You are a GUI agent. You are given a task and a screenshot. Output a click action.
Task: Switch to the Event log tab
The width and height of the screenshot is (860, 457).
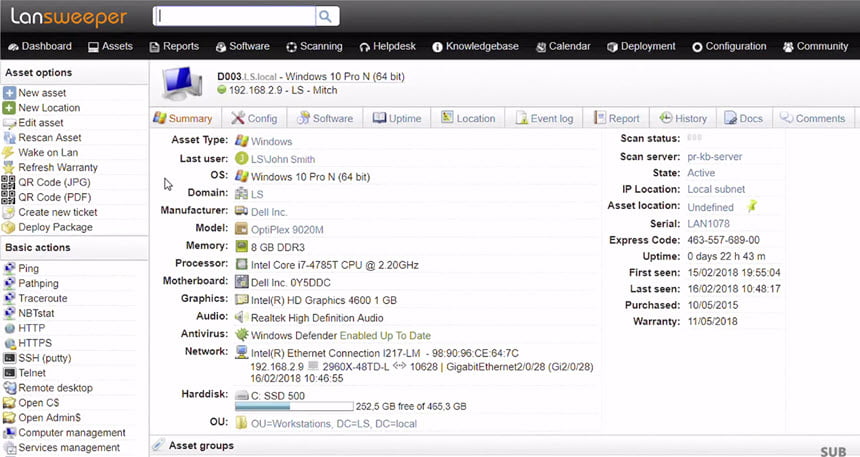point(545,118)
